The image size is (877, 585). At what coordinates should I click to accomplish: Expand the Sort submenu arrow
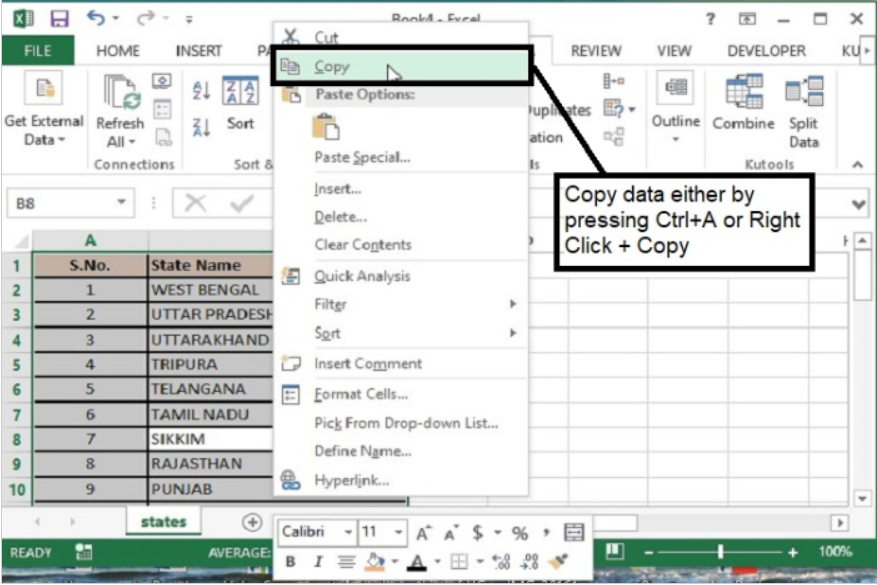[513, 333]
